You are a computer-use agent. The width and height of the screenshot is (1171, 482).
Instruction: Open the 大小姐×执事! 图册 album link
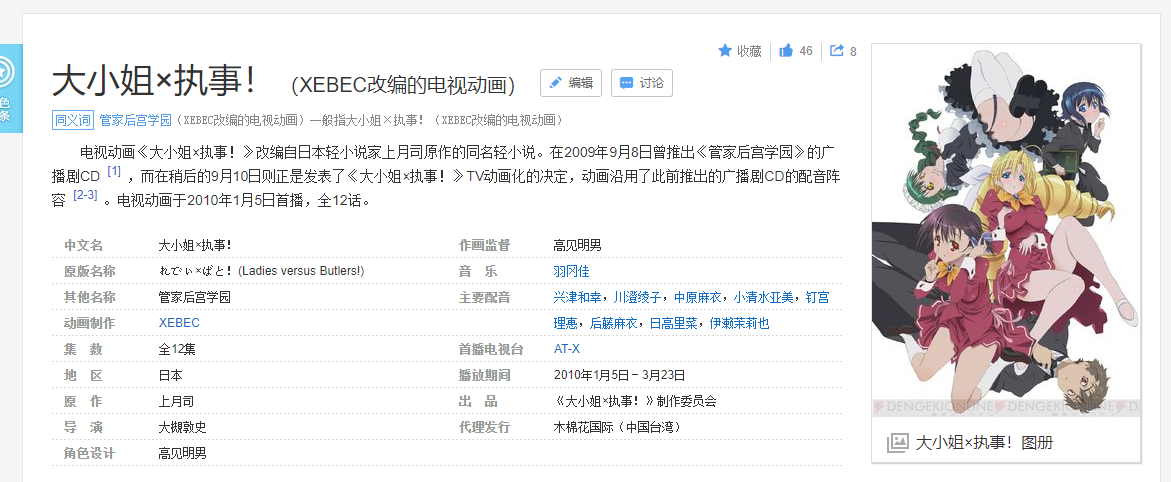coord(984,442)
